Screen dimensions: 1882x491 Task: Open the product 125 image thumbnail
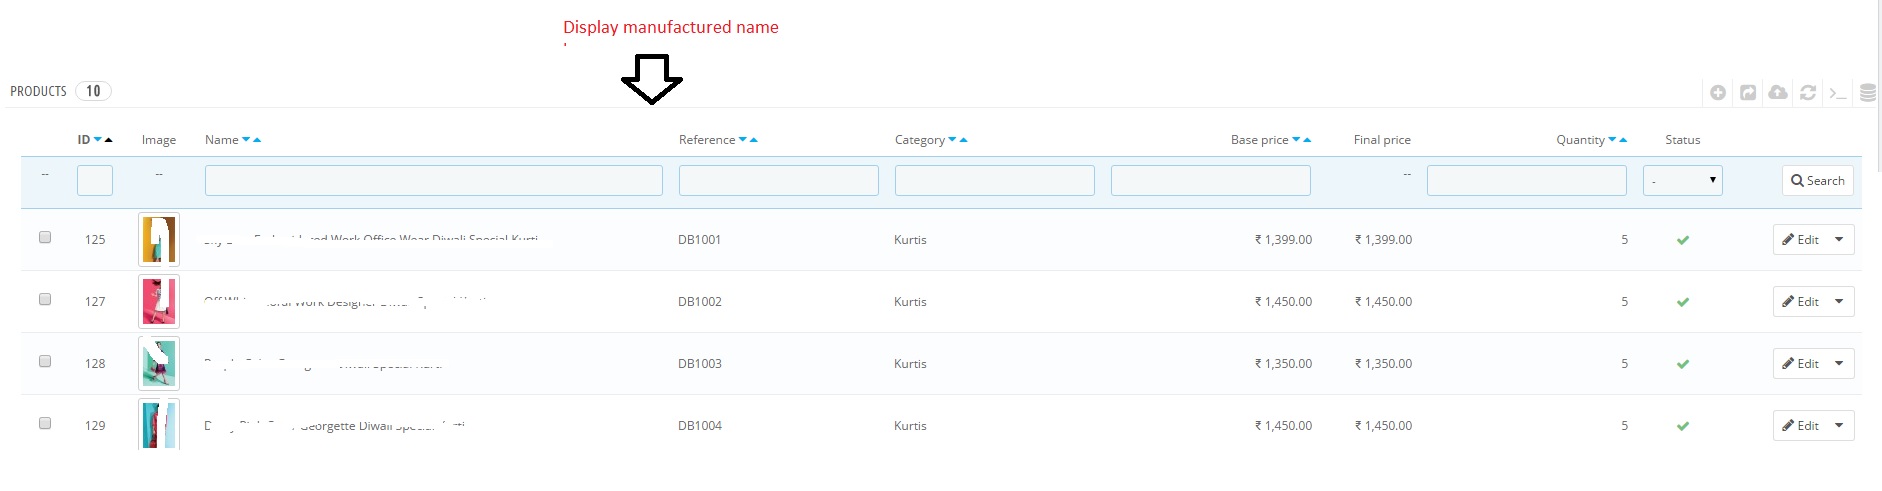[159, 240]
